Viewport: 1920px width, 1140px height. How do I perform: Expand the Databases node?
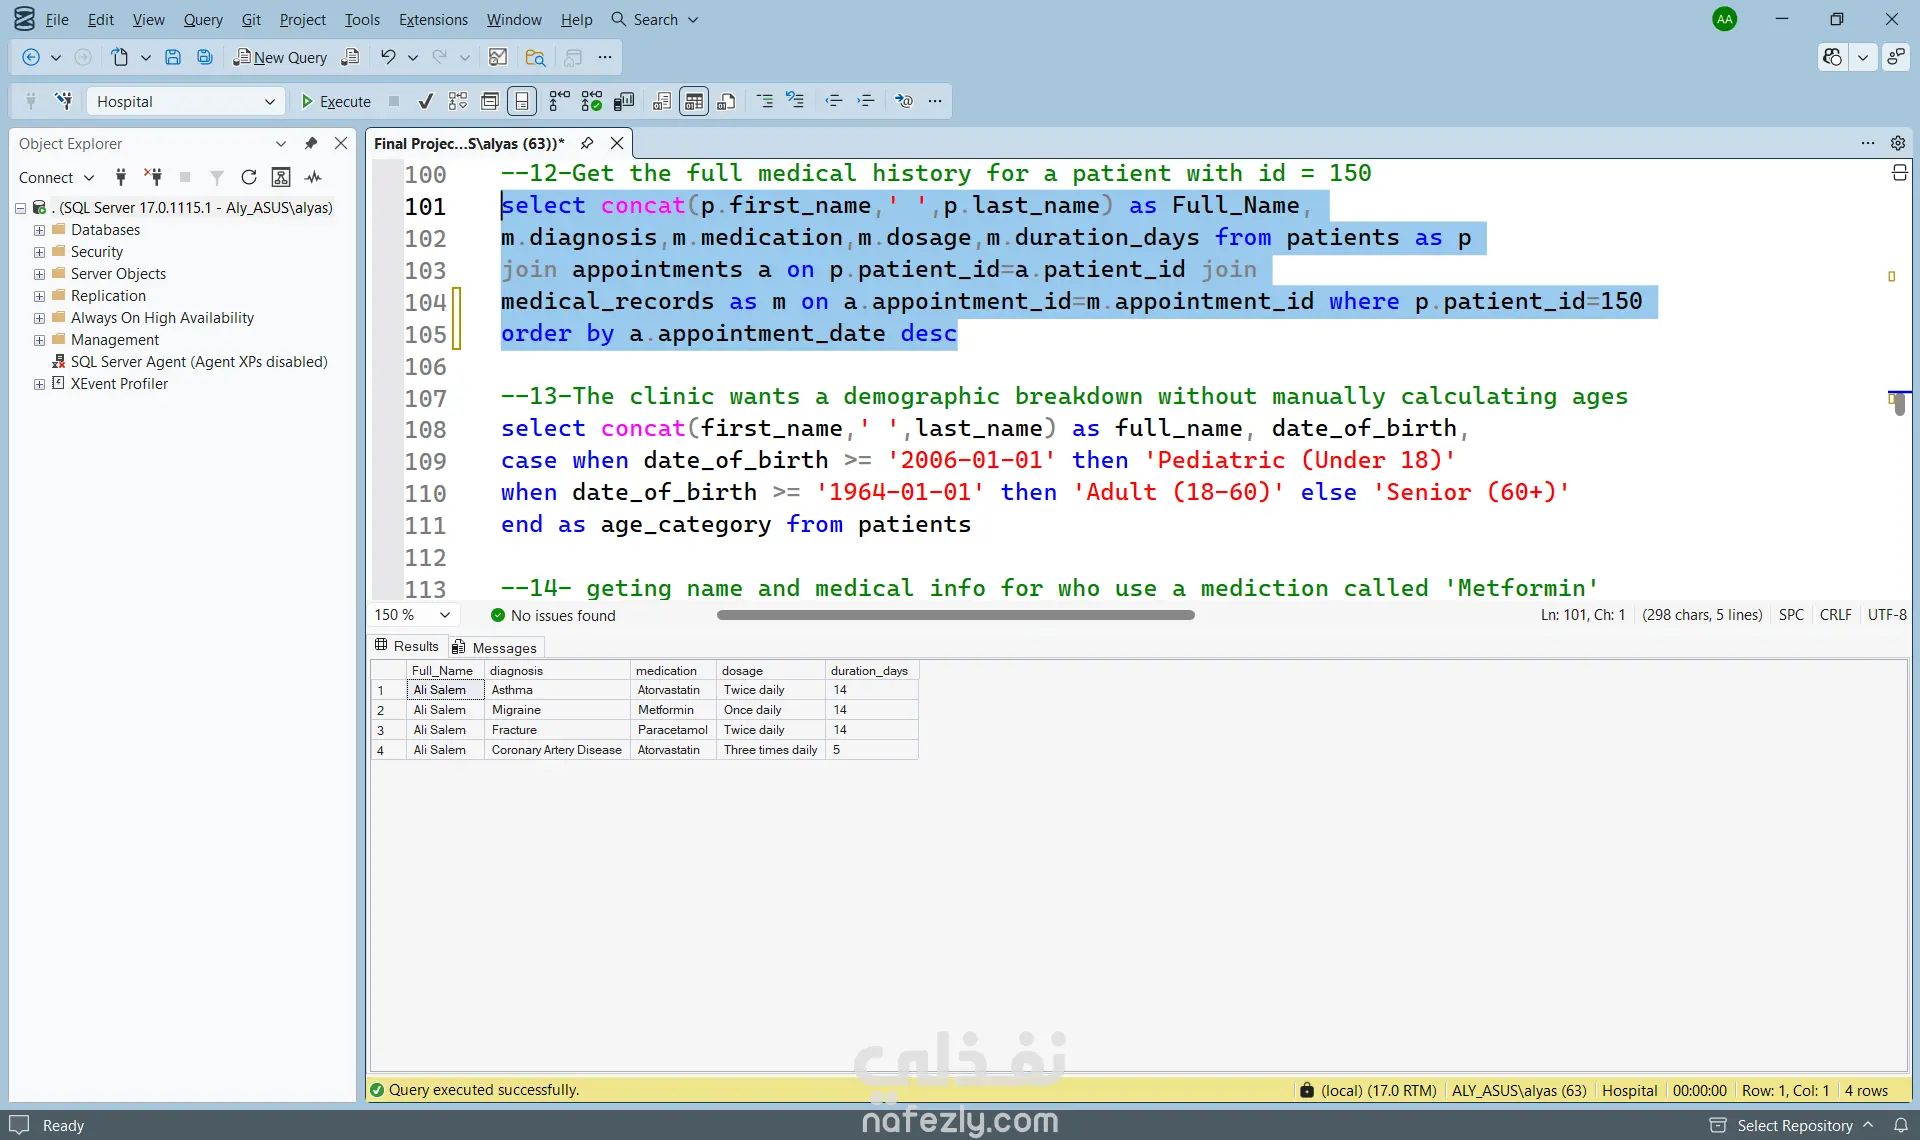pos(39,230)
